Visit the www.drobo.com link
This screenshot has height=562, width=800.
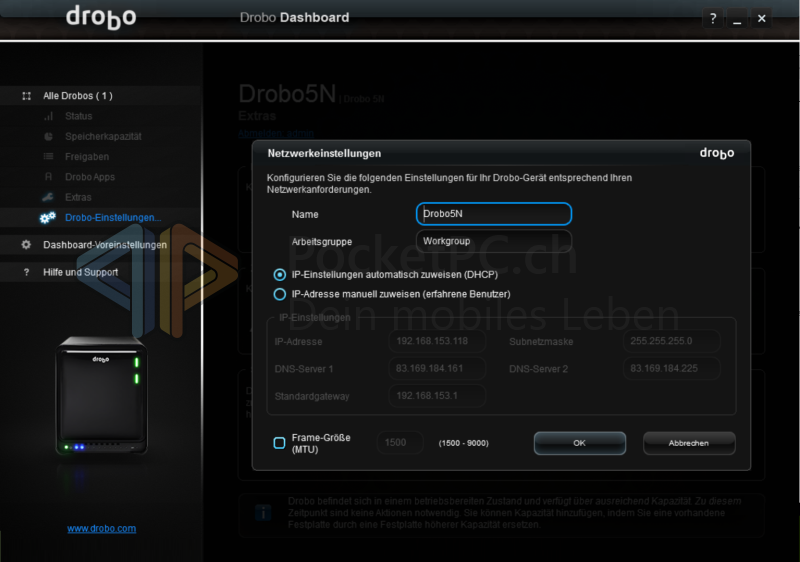click(x=102, y=528)
